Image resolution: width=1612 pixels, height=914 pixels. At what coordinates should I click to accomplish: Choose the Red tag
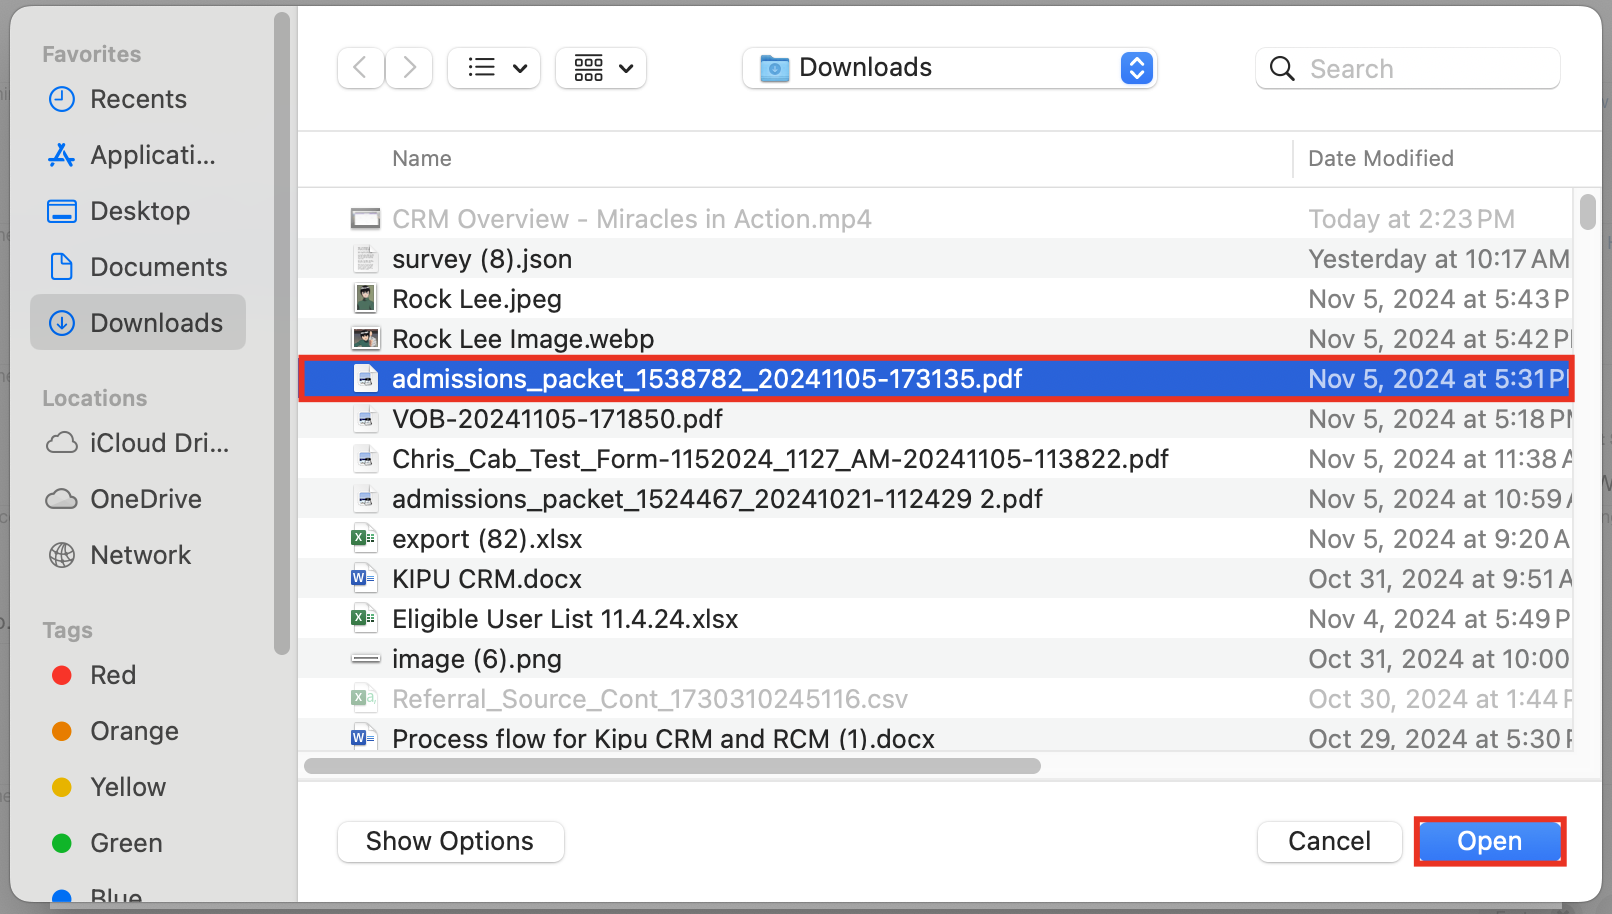click(112, 675)
